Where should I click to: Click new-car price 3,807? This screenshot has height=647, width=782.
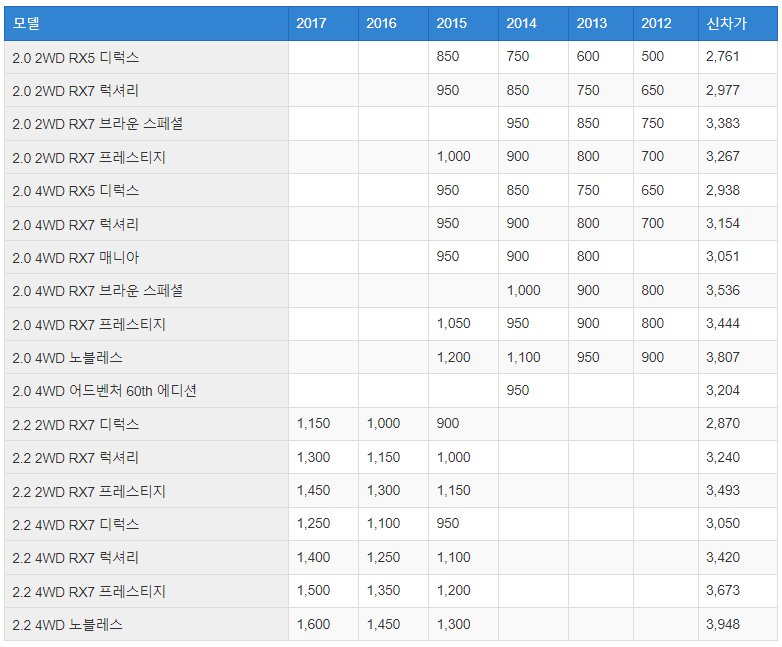[723, 357]
